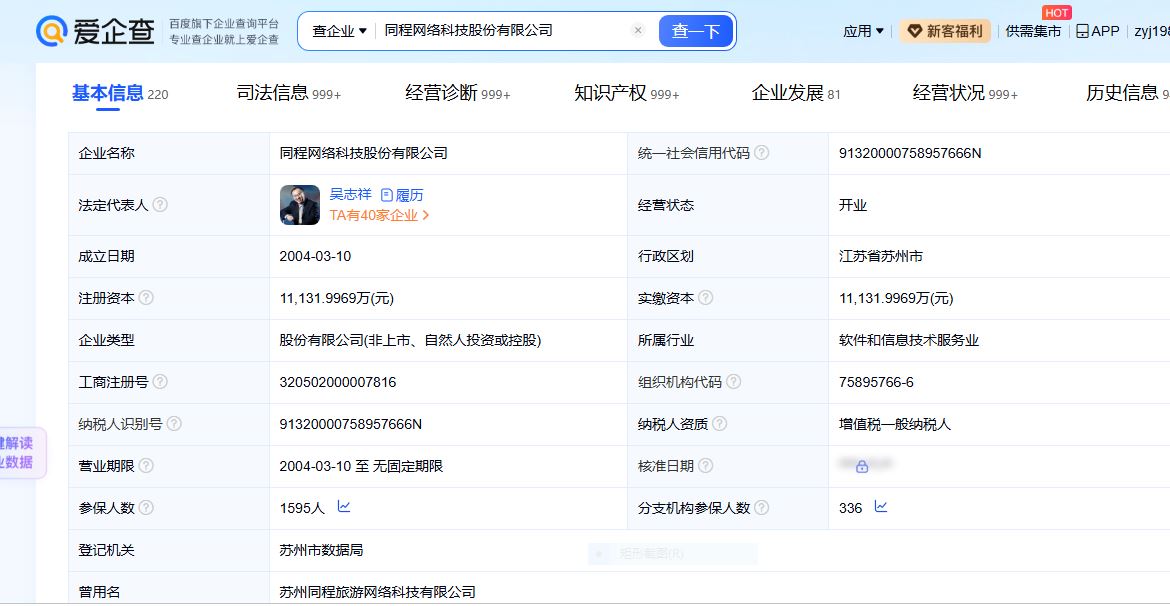Select the 开业 business status value
1170x606 pixels.
pos(853,205)
